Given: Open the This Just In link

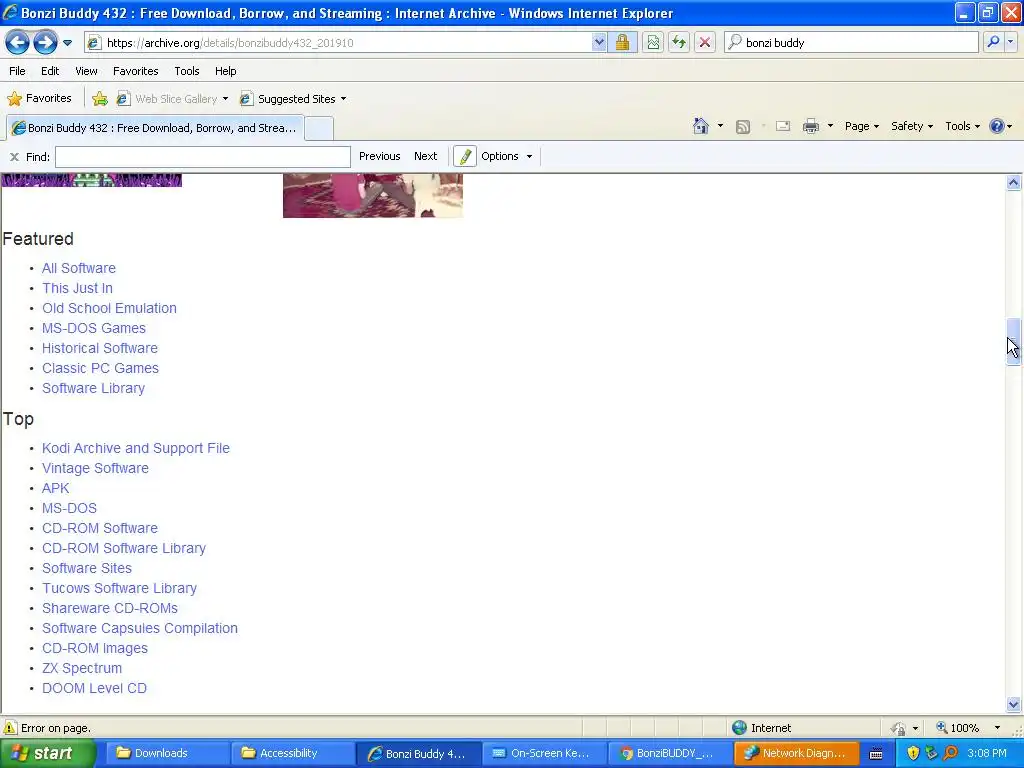Looking at the screenshot, I should pyautogui.click(x=77, y=288).
